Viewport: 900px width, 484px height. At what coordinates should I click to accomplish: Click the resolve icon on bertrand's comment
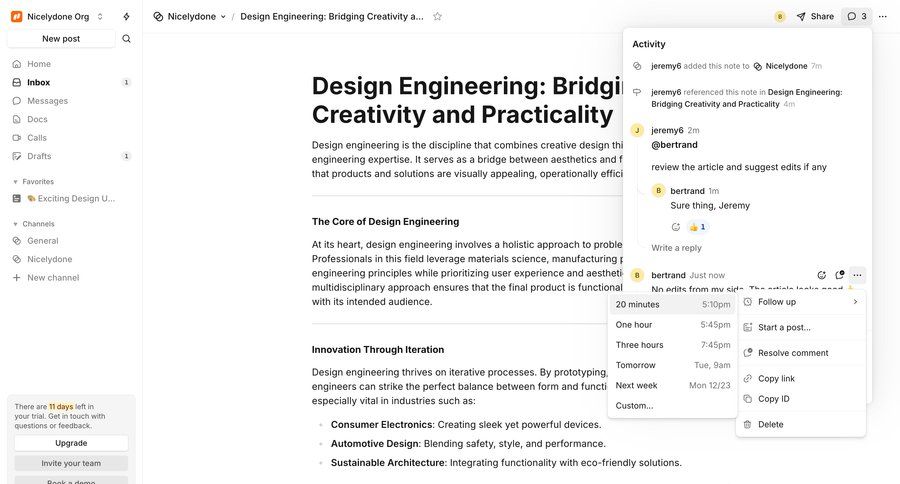(839, 275)
